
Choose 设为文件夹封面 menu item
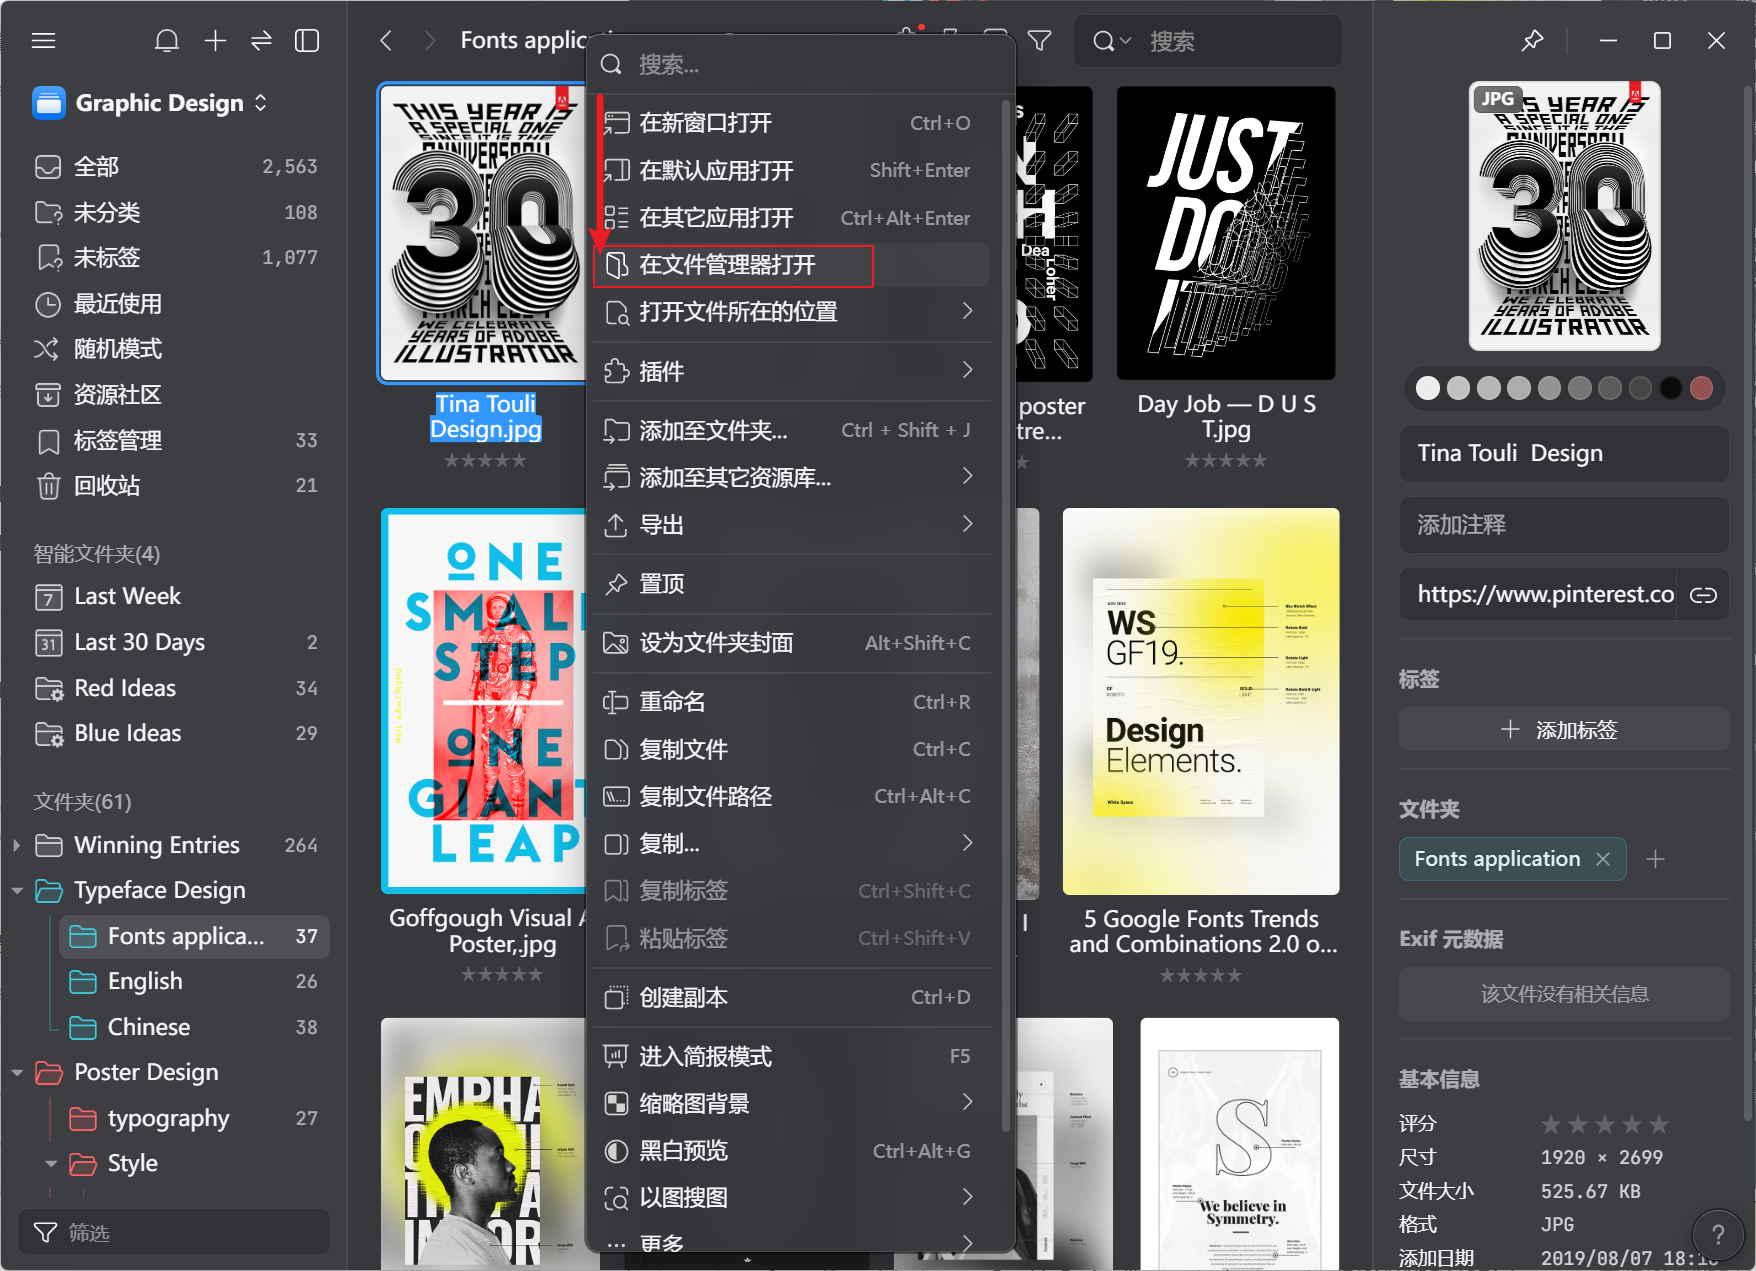[x=791, y=643]
